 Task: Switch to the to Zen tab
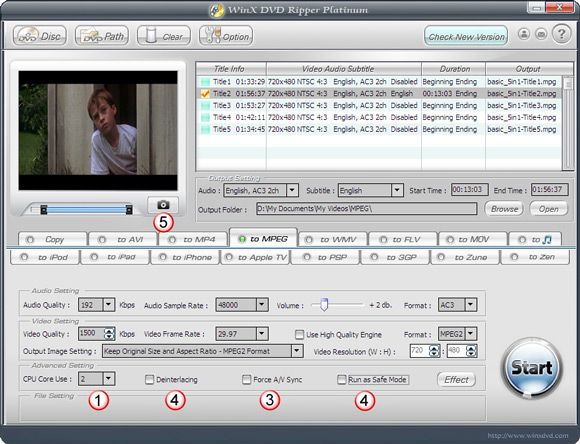[535, 257]
